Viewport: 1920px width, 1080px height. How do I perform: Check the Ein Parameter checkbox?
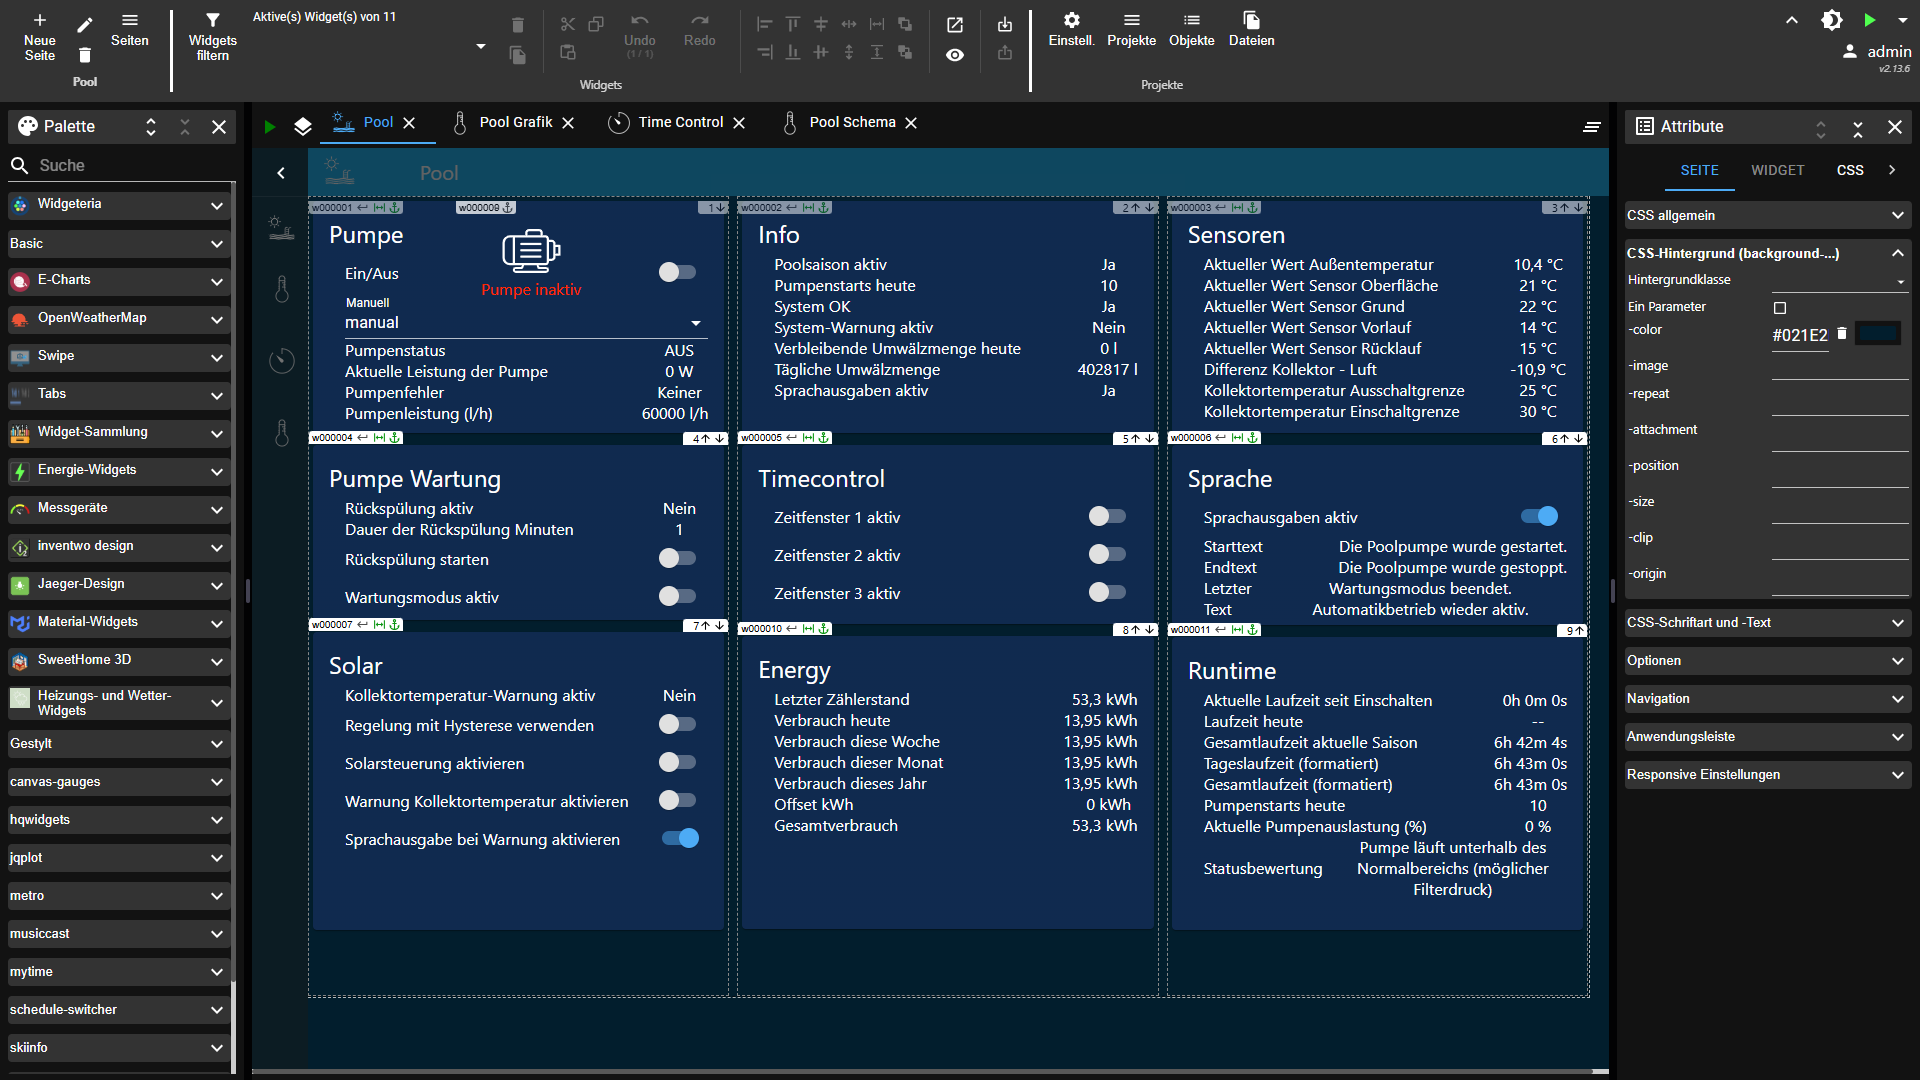coord(1780,308)
